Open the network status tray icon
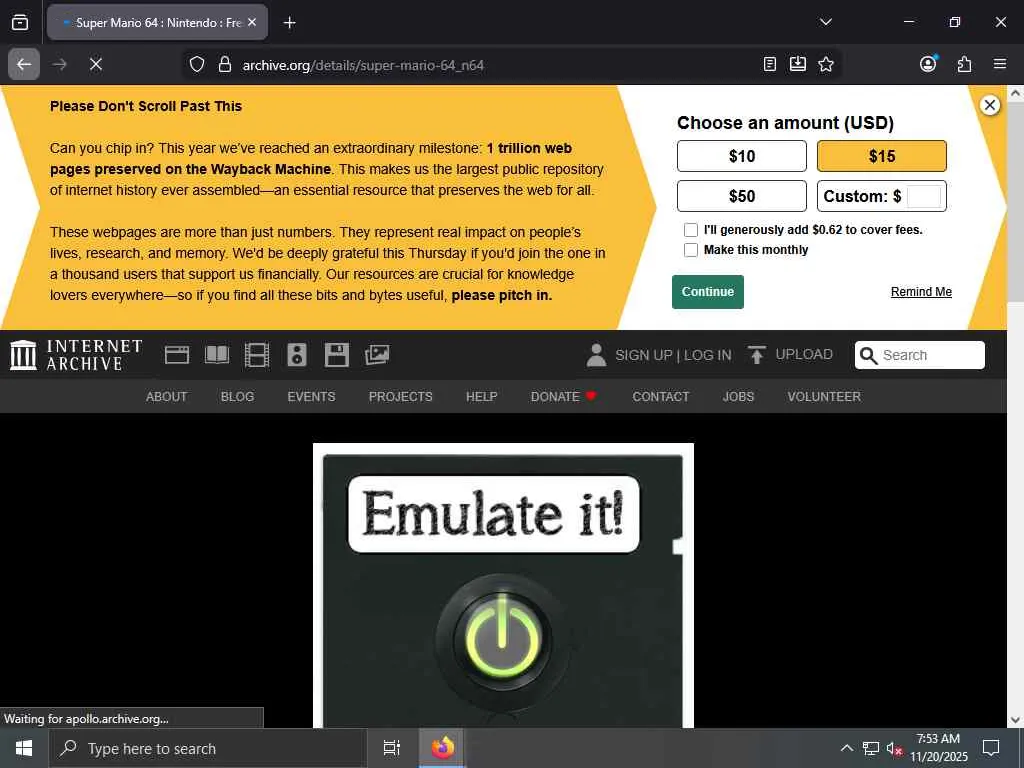1024x768 pixels. click(x=871, y=748)
